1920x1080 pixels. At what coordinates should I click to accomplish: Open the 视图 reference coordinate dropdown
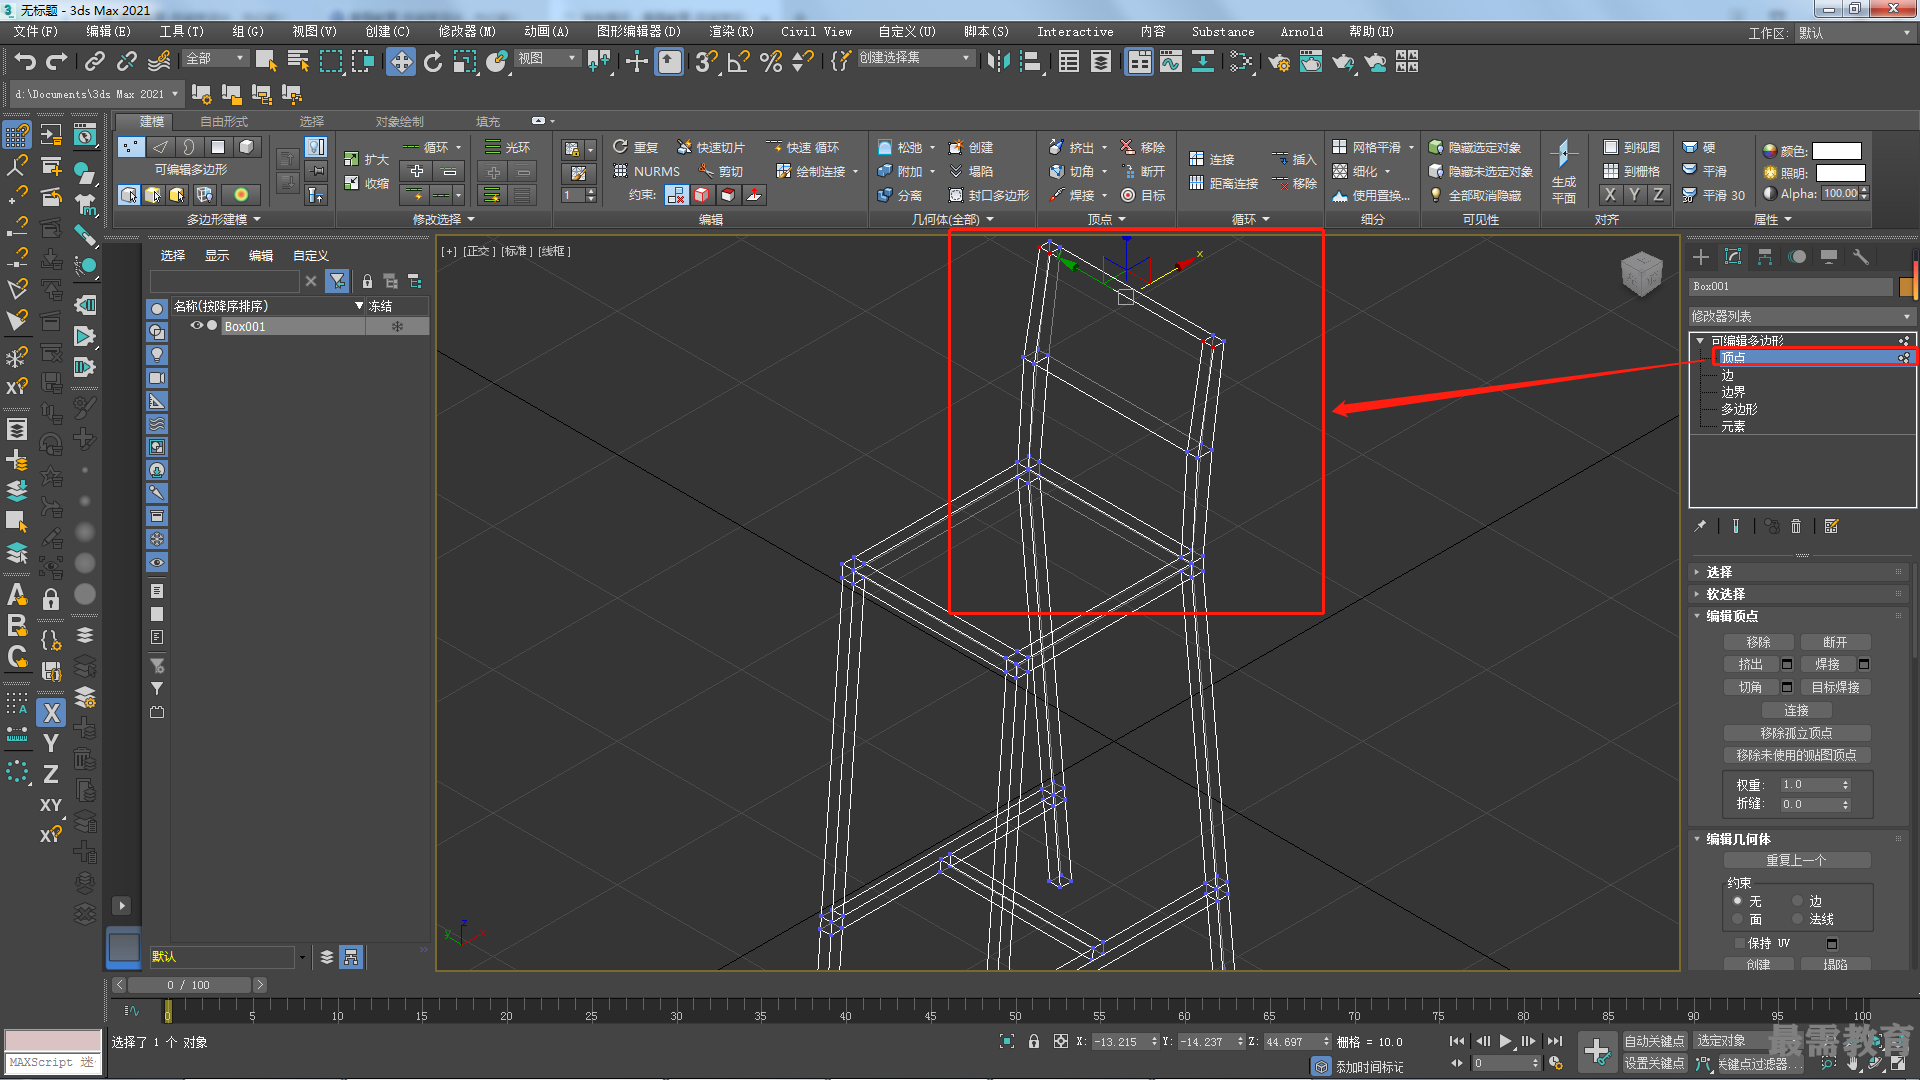(547, 59)
